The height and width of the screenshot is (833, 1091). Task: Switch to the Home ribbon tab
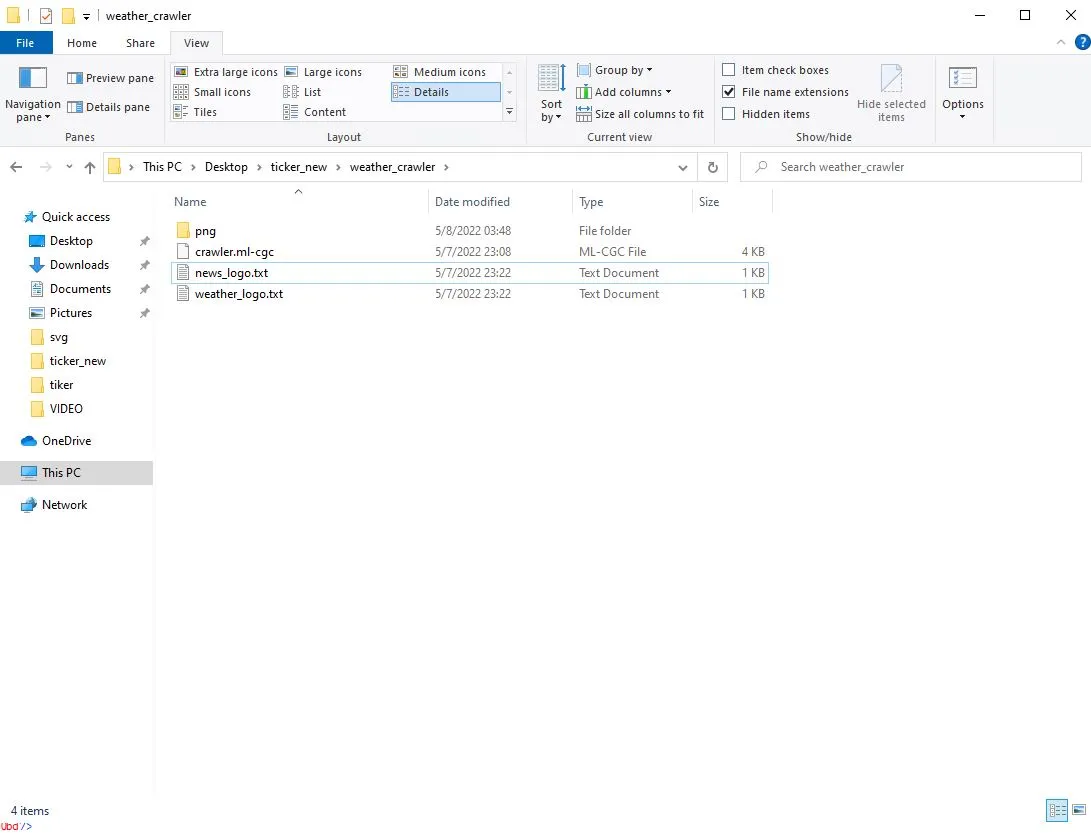(82, 43)
